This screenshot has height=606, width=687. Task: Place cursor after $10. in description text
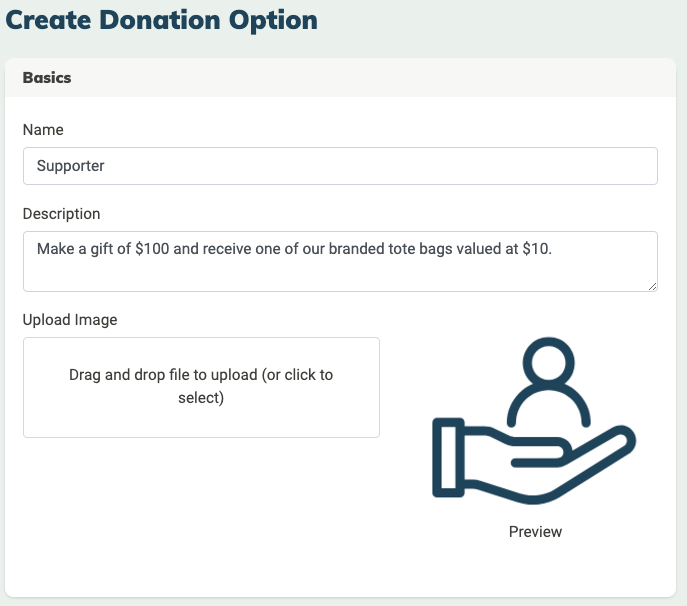click(x=552, y=249)
